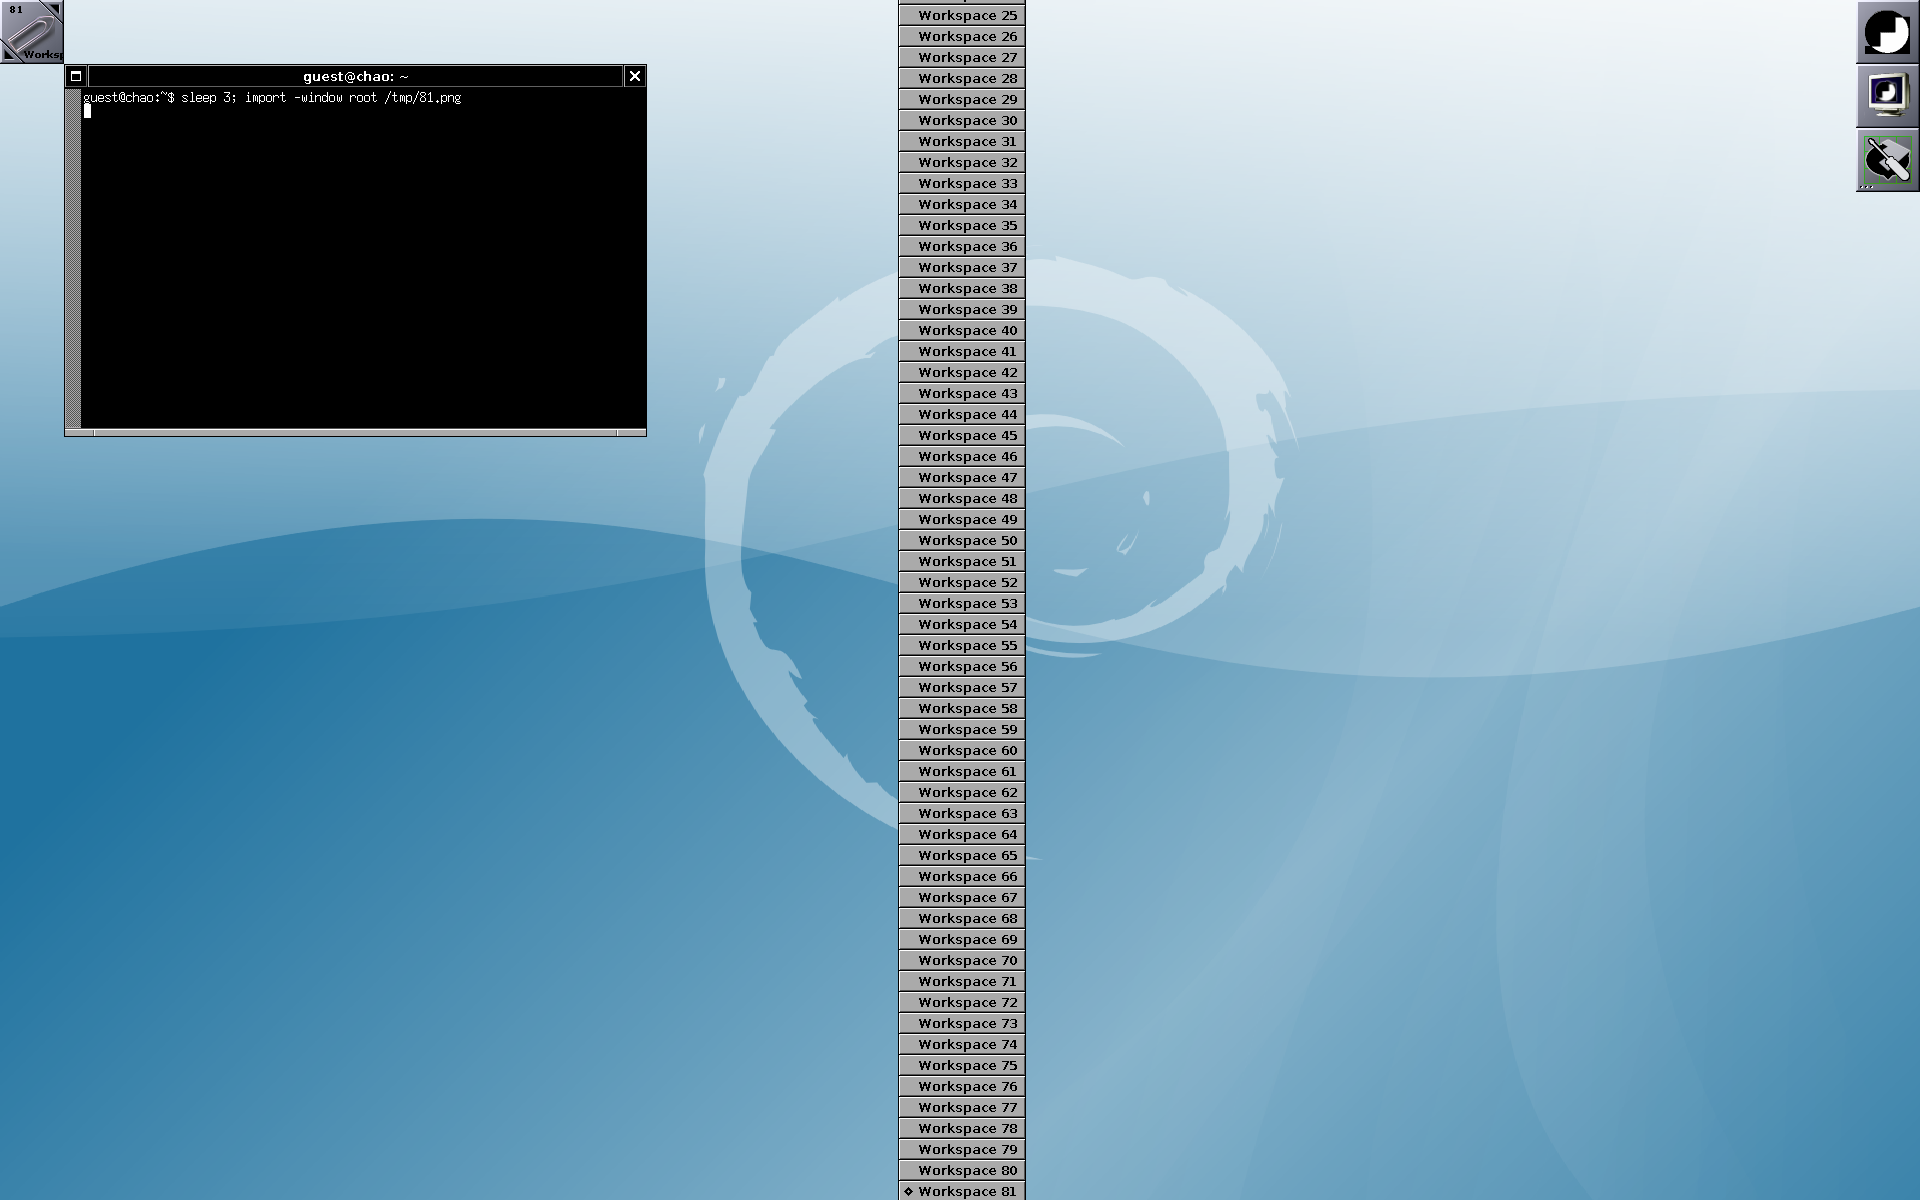
Task: Go to previous workspace via Clip's bottom-left arrow
Action: [x=9, y=54]
